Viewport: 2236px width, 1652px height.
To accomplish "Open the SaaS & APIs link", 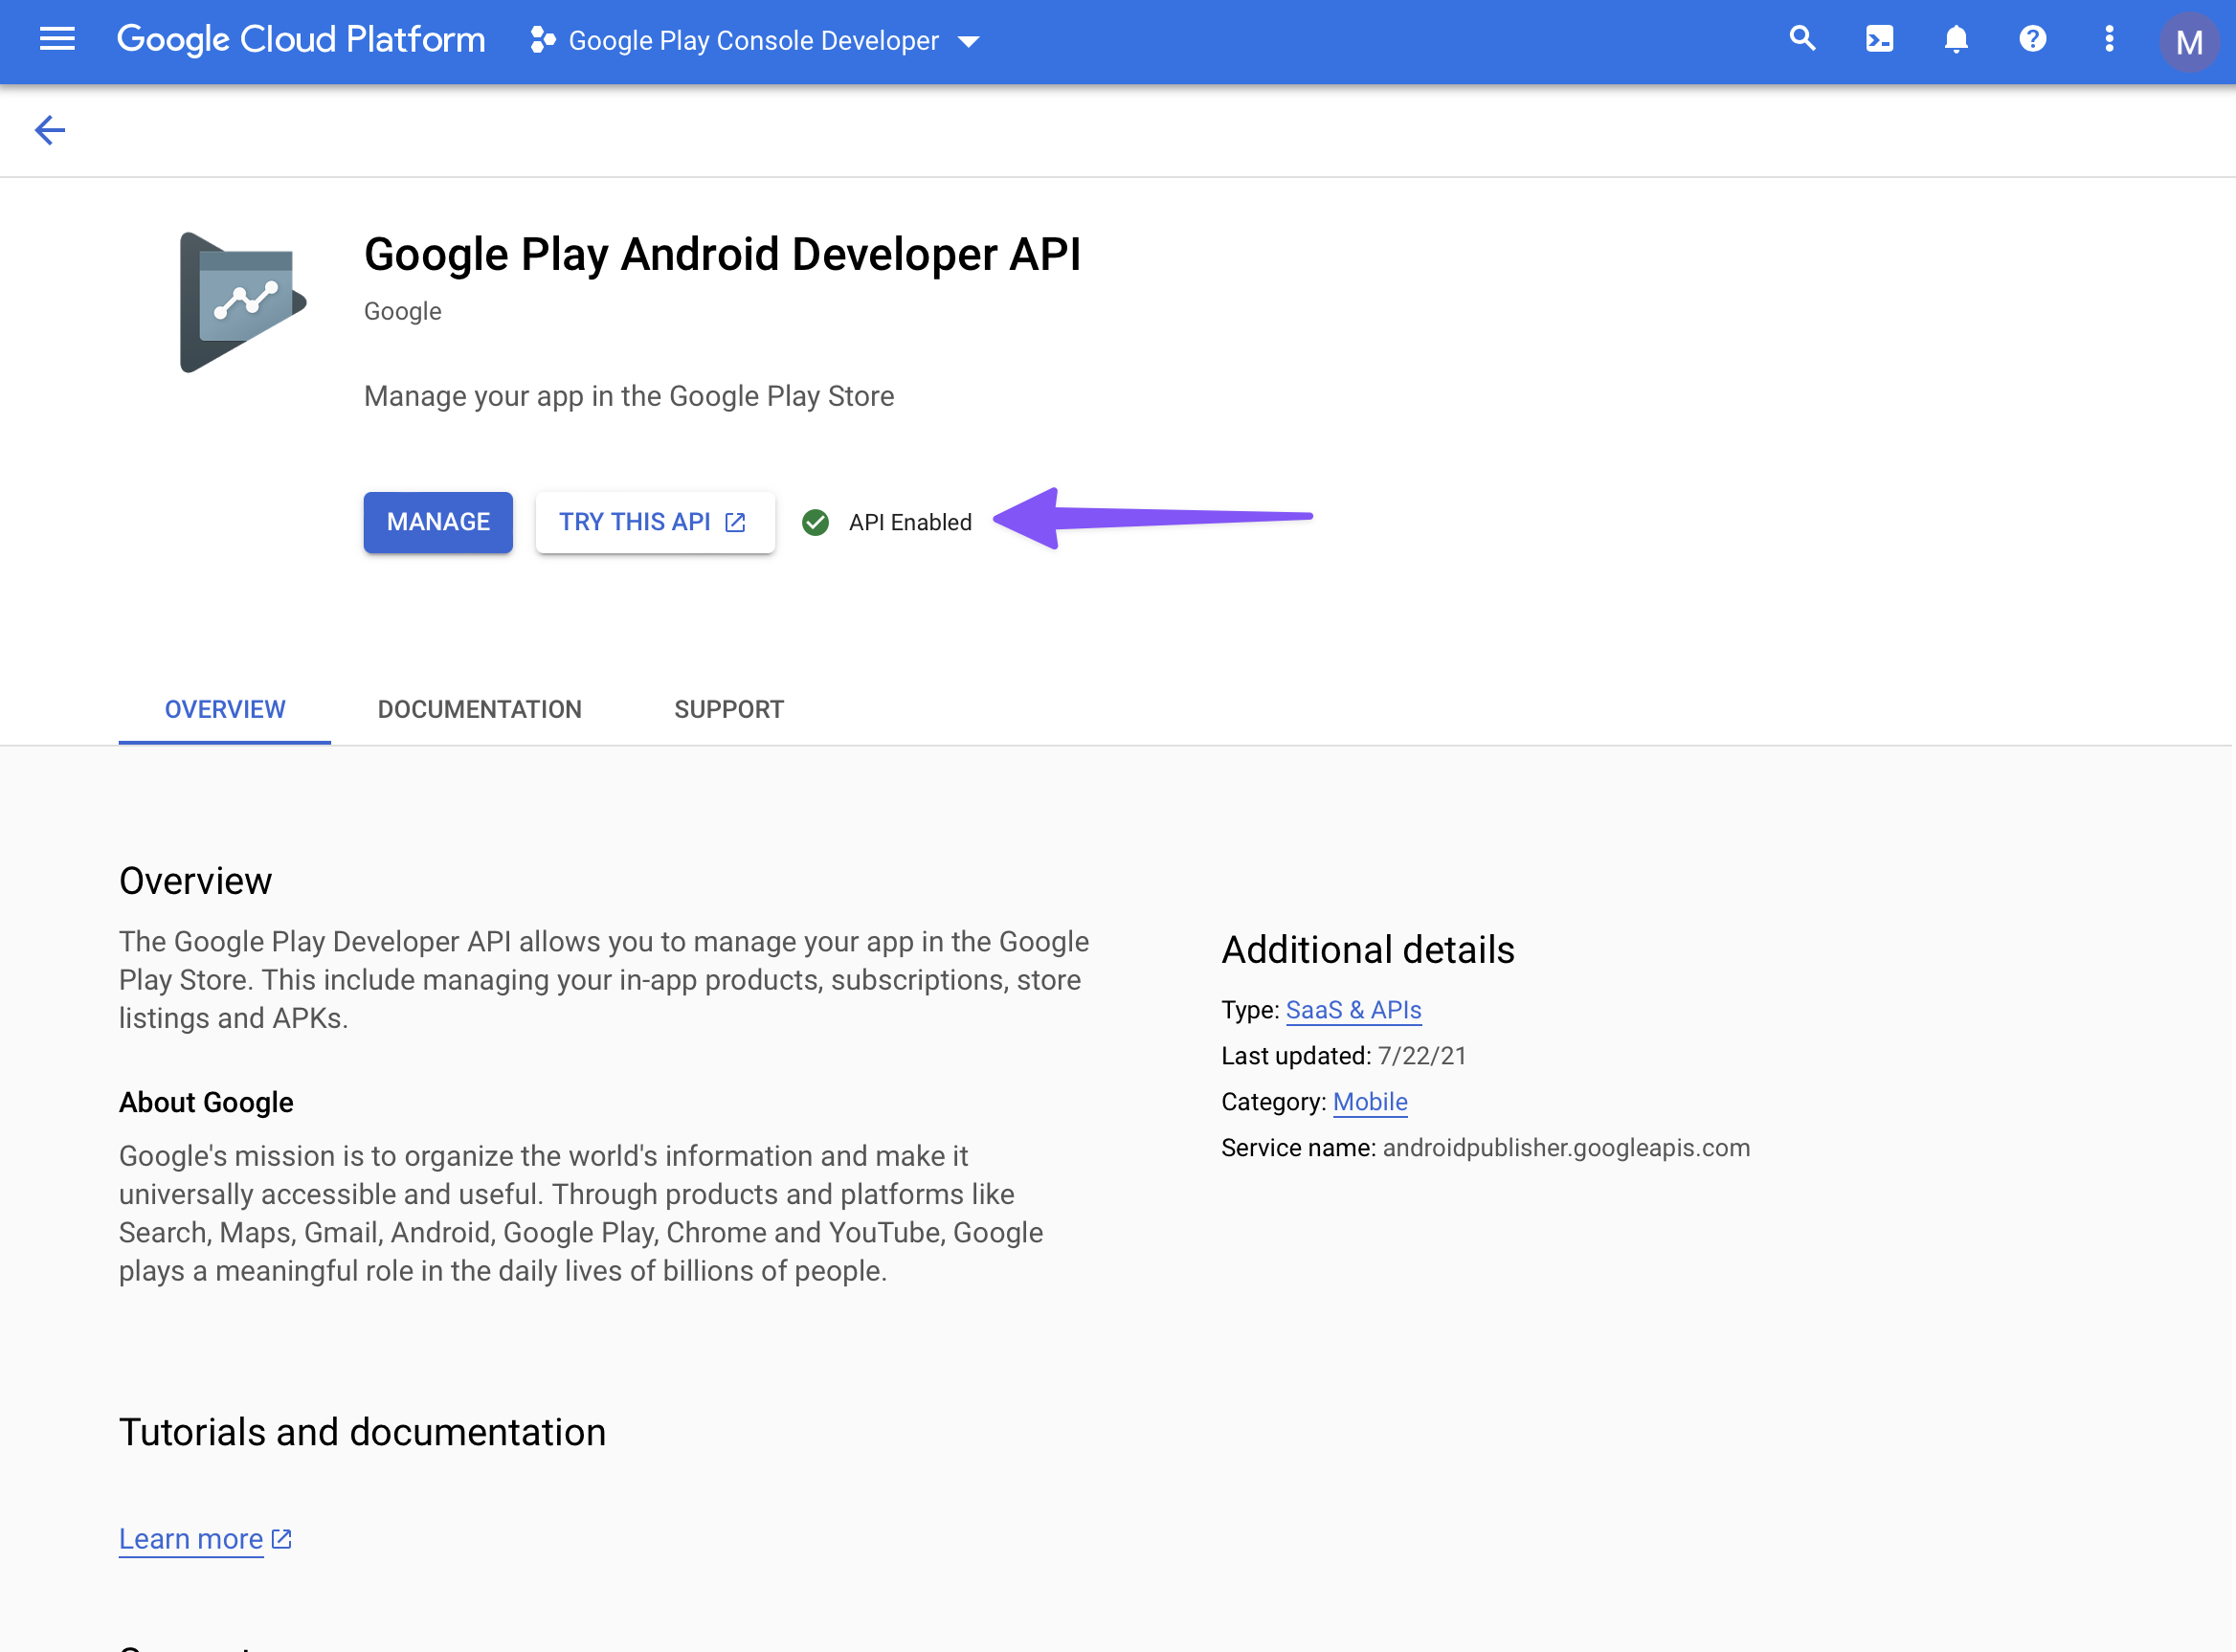I will (1353, 1010).
